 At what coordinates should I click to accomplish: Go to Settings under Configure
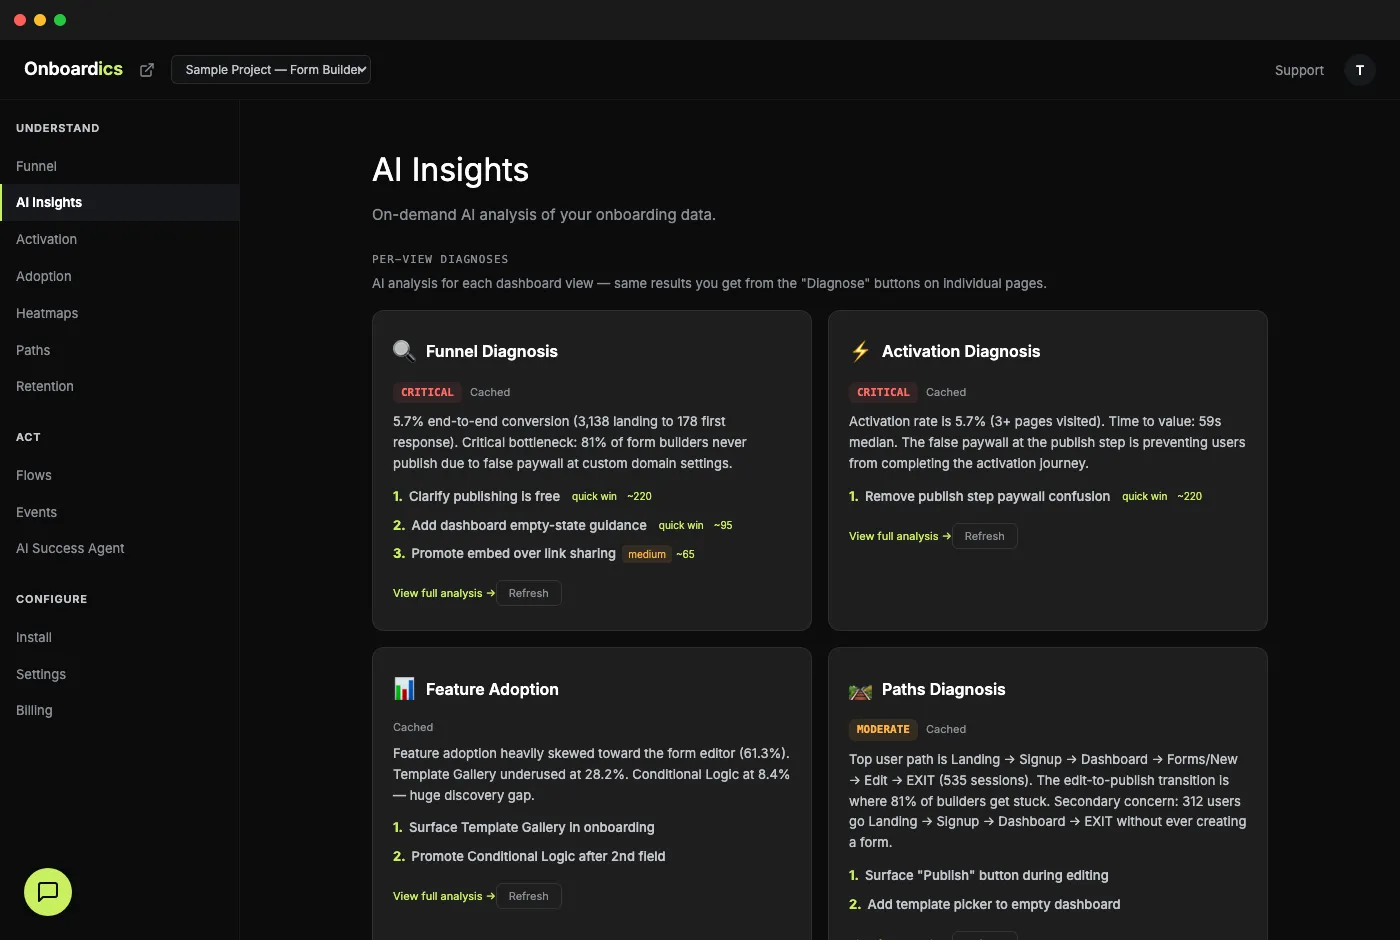[40, 674]
